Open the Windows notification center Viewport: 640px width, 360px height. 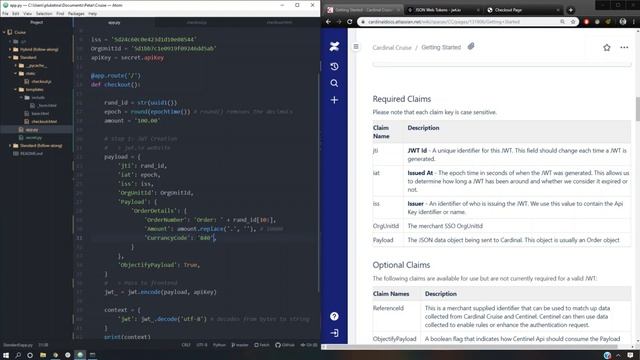tap(630, 355)
